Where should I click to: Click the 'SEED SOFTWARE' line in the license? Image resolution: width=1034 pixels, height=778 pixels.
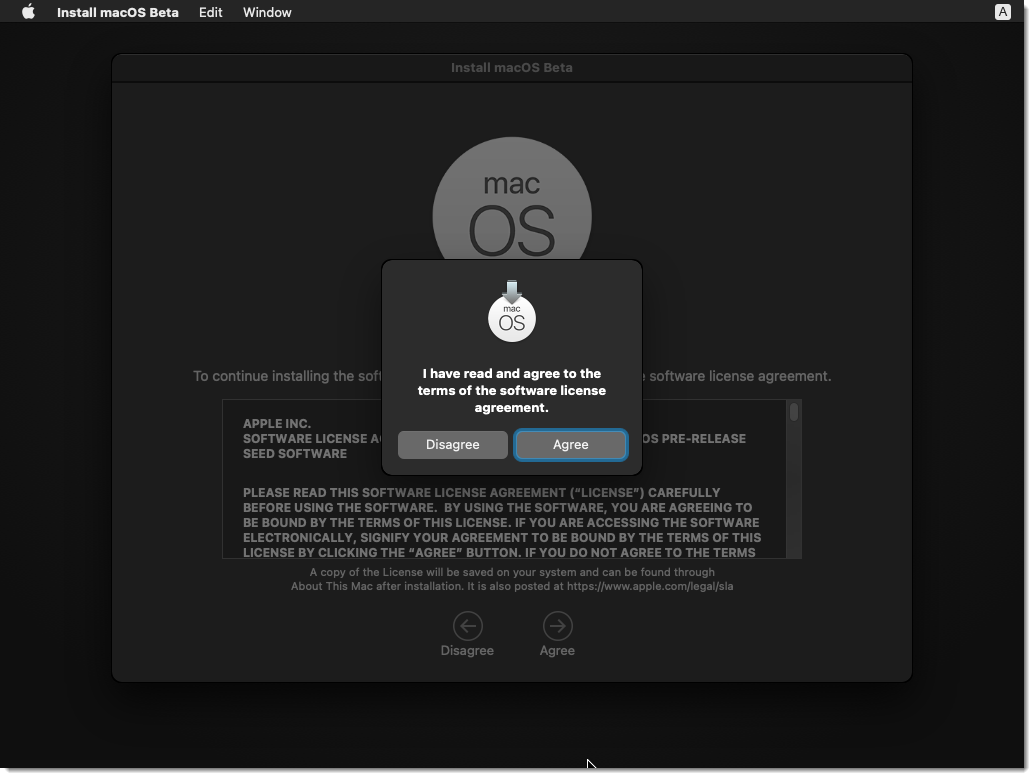click(x=295, y=454)
